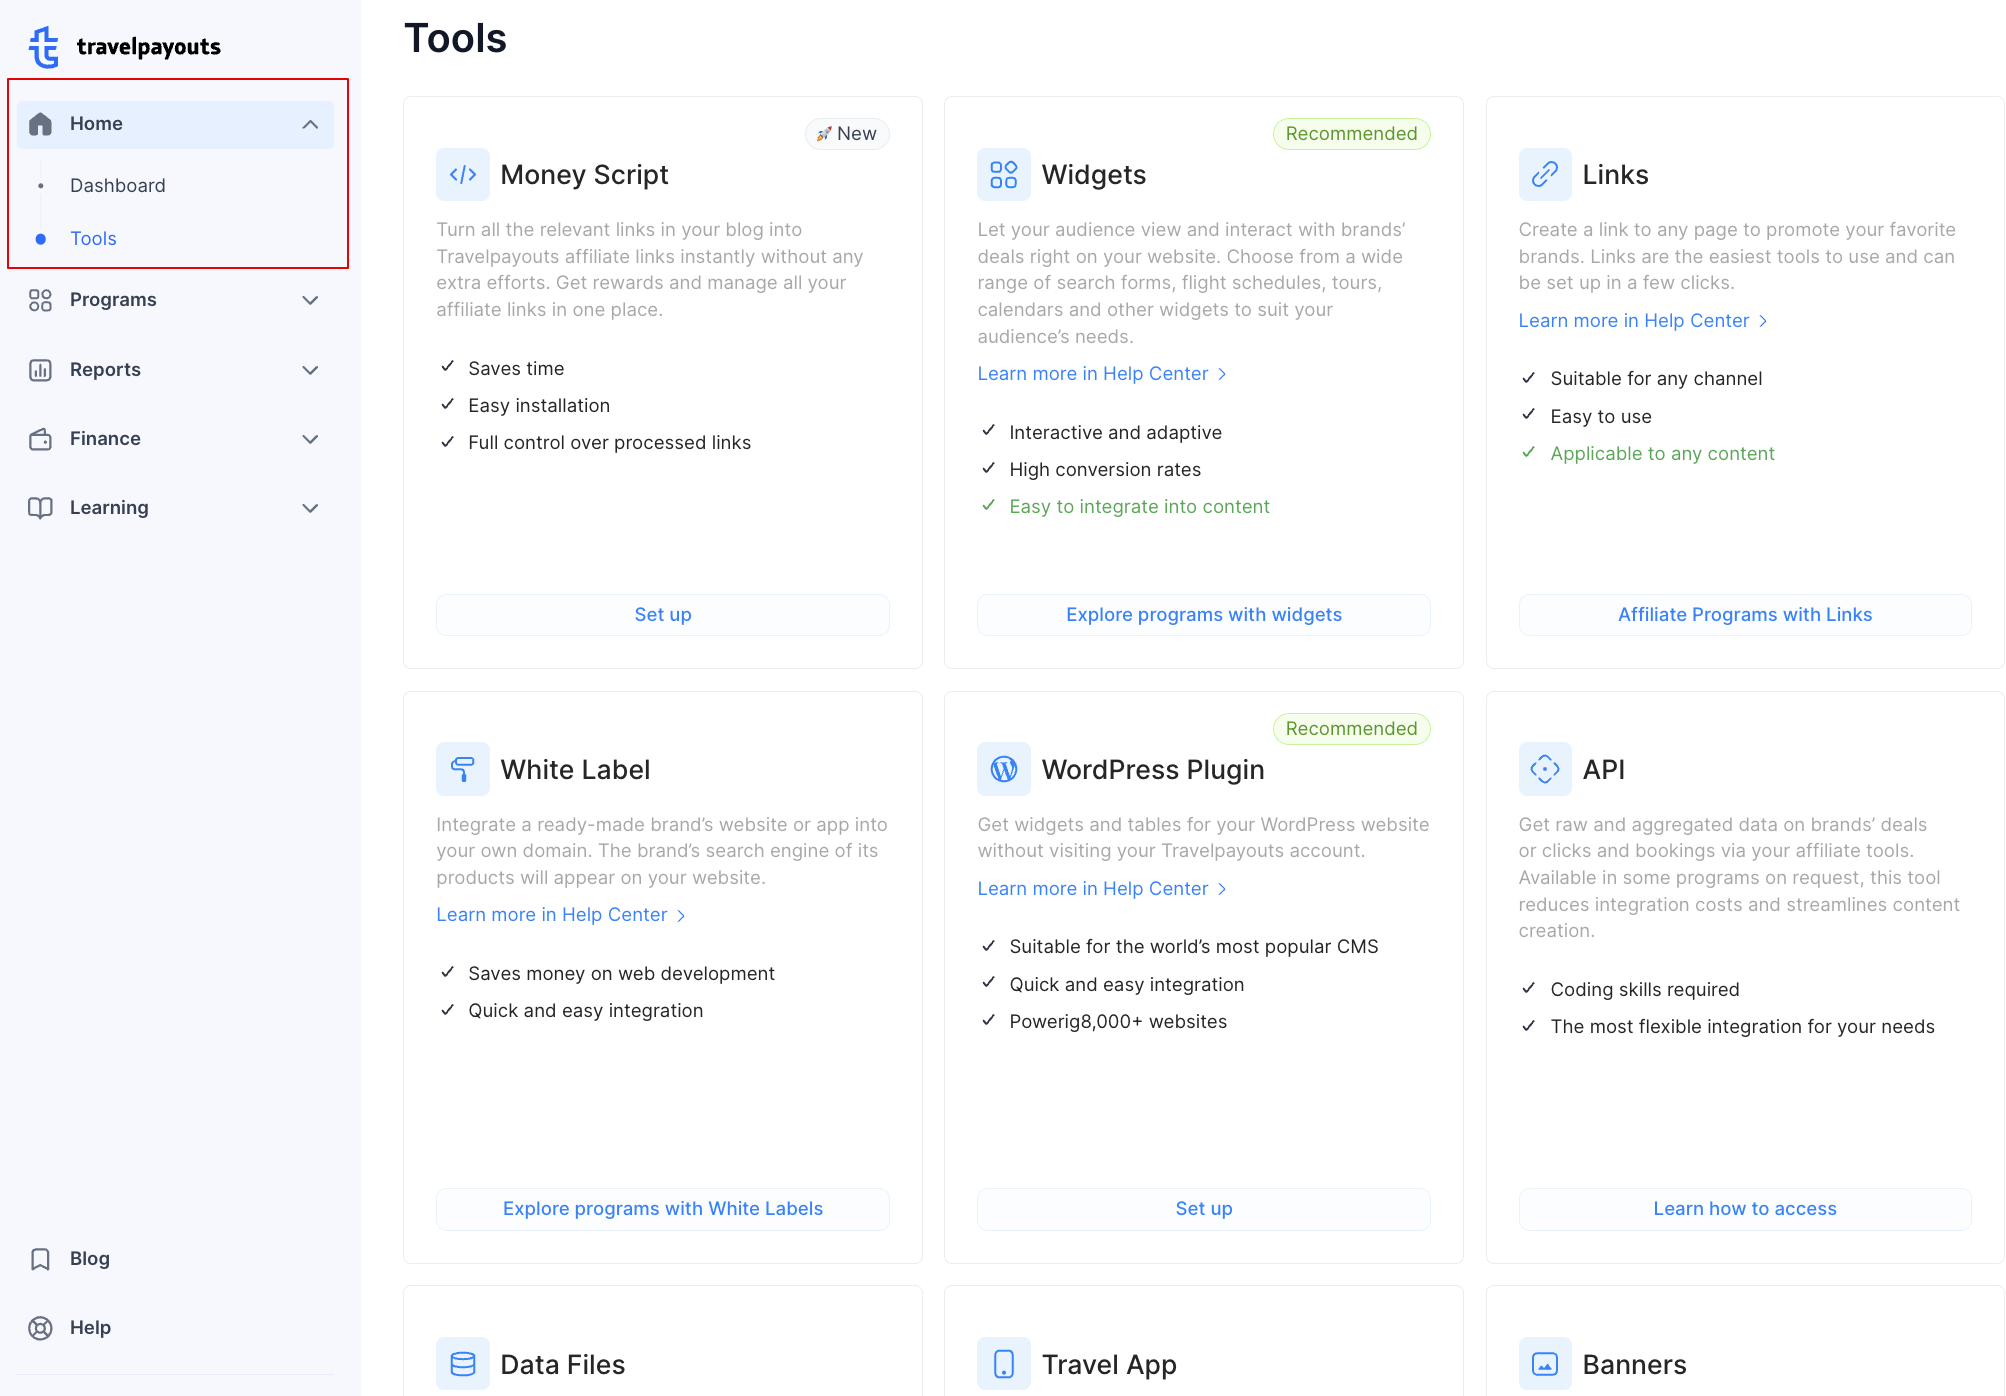
Task: Expand the Finance menu chevron
Action: [310, 439]
